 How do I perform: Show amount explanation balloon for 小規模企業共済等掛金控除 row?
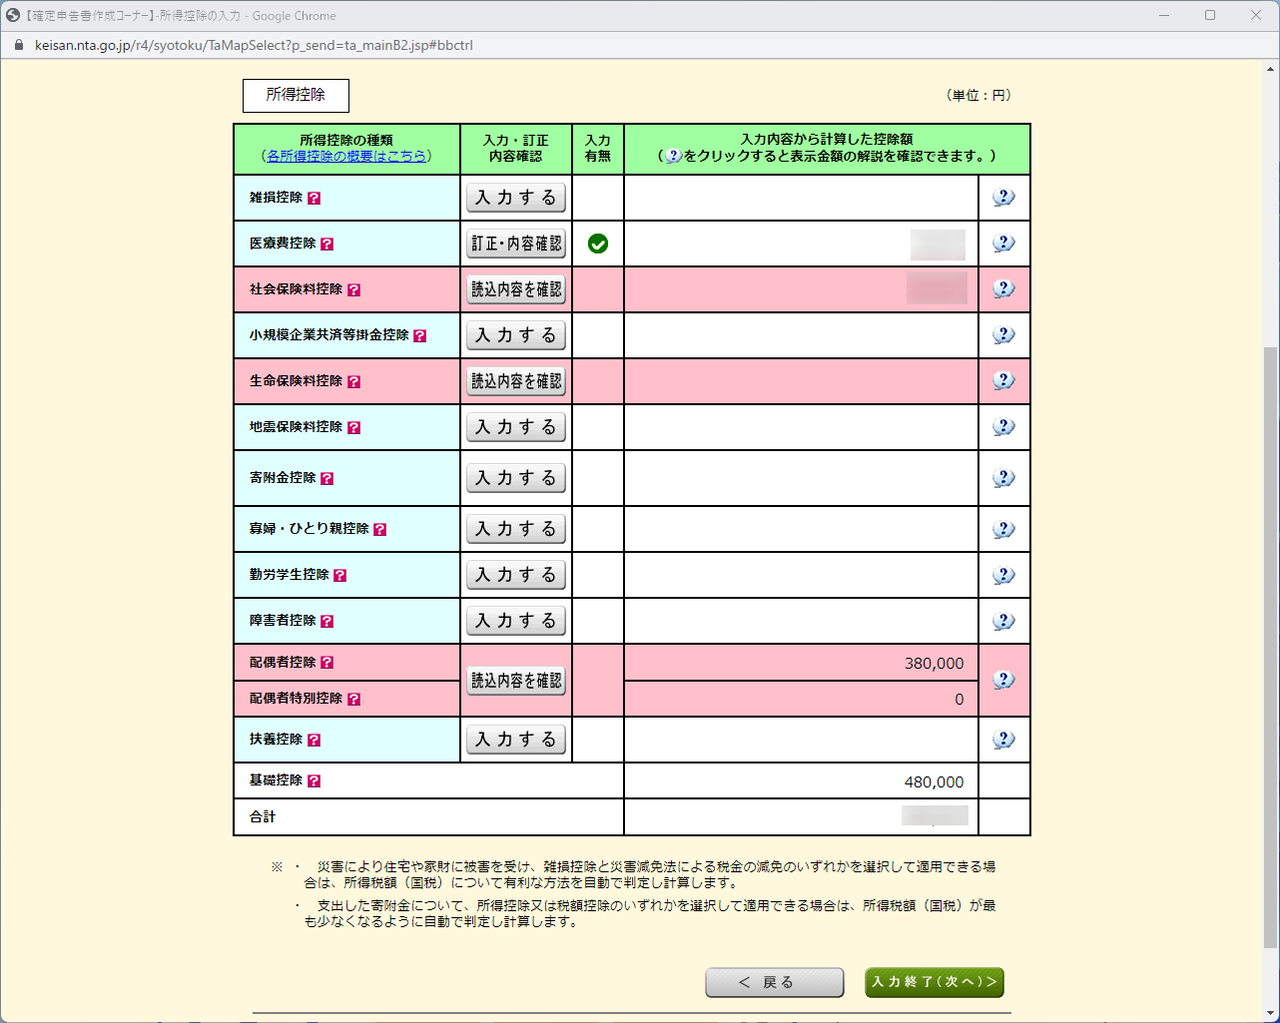[x=1004, y=336]
